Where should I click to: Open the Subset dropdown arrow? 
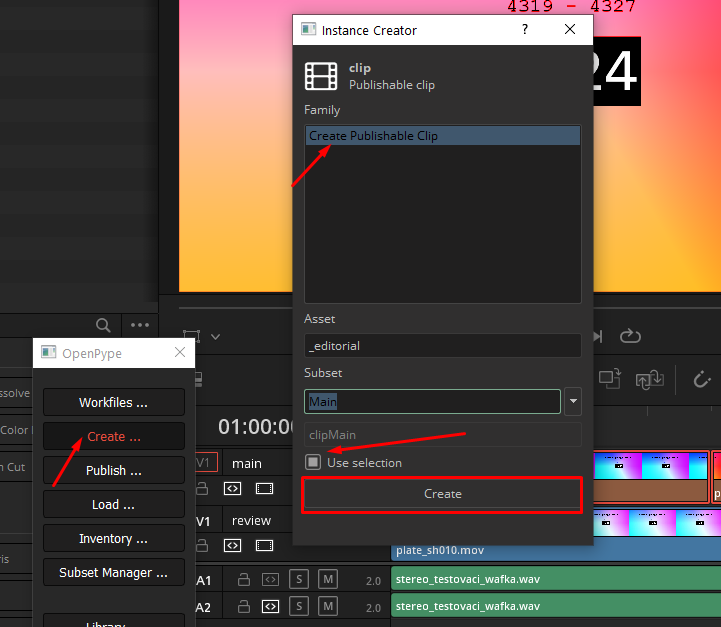tap(573, 402)
